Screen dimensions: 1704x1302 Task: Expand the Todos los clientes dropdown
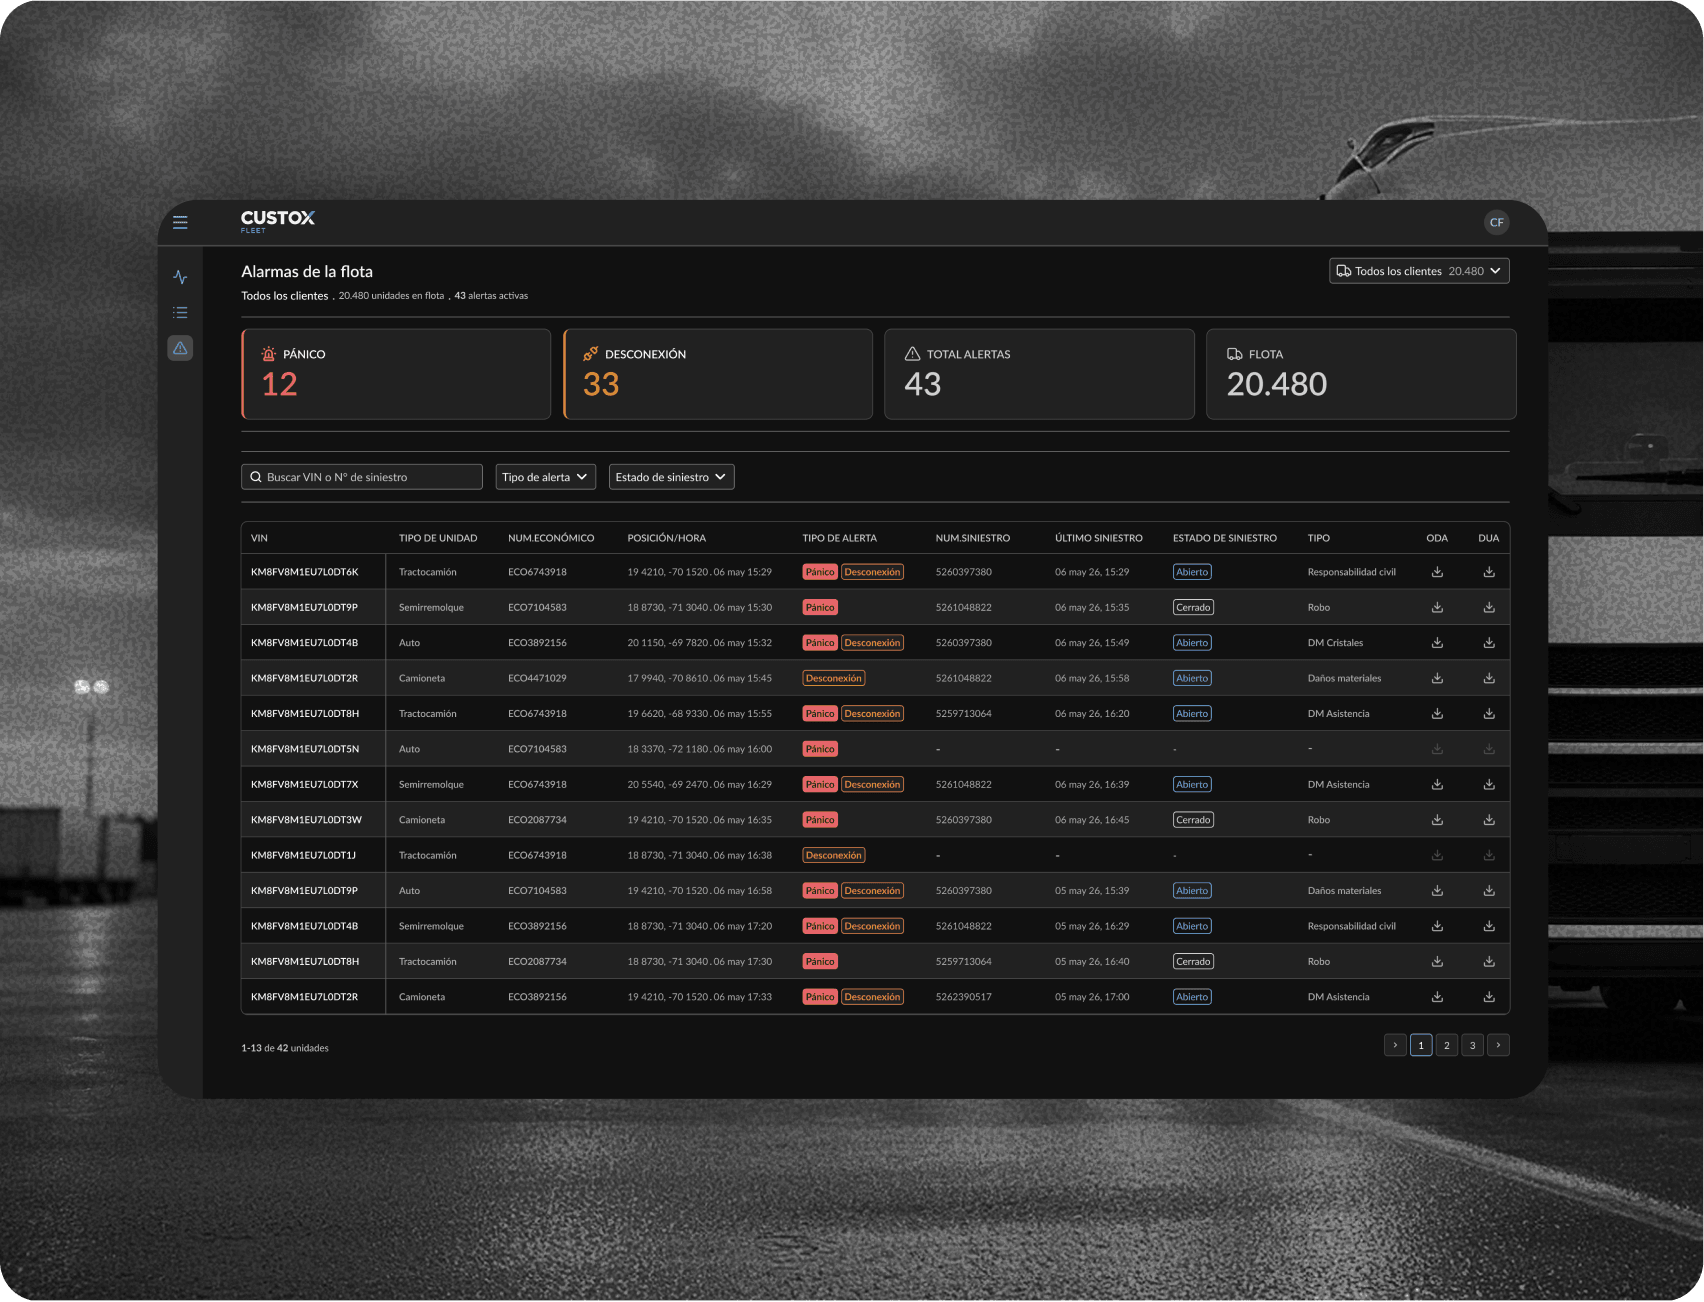[x=1419, y=271]
